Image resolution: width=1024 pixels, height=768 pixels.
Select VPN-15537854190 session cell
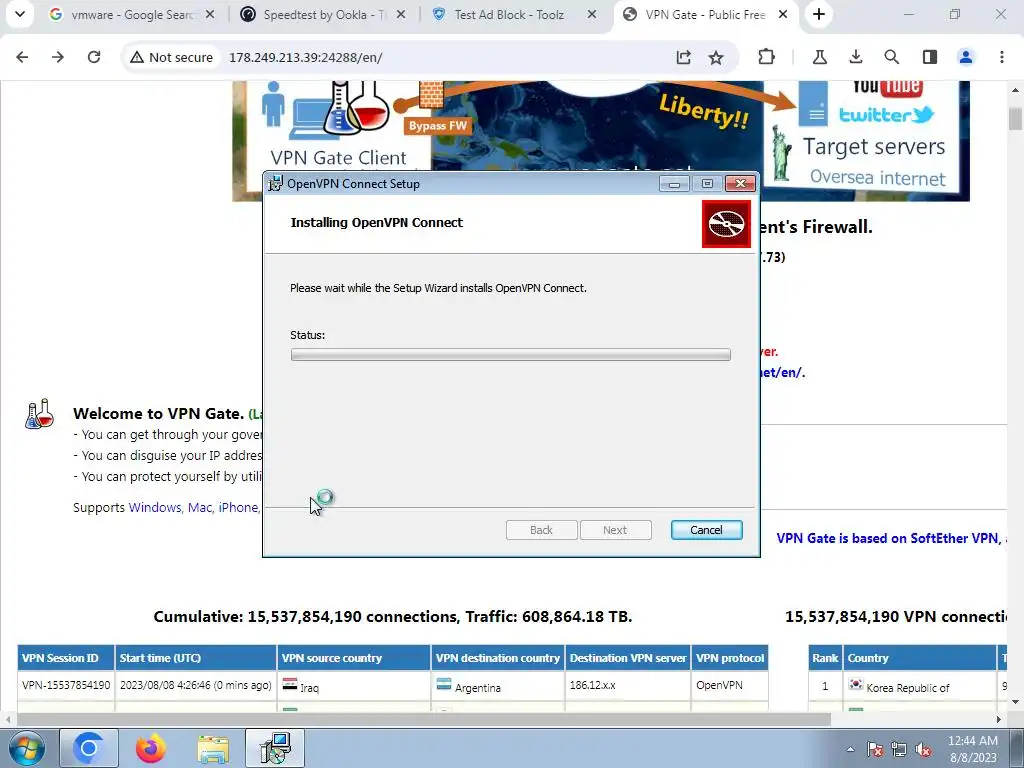click(66, 686)
